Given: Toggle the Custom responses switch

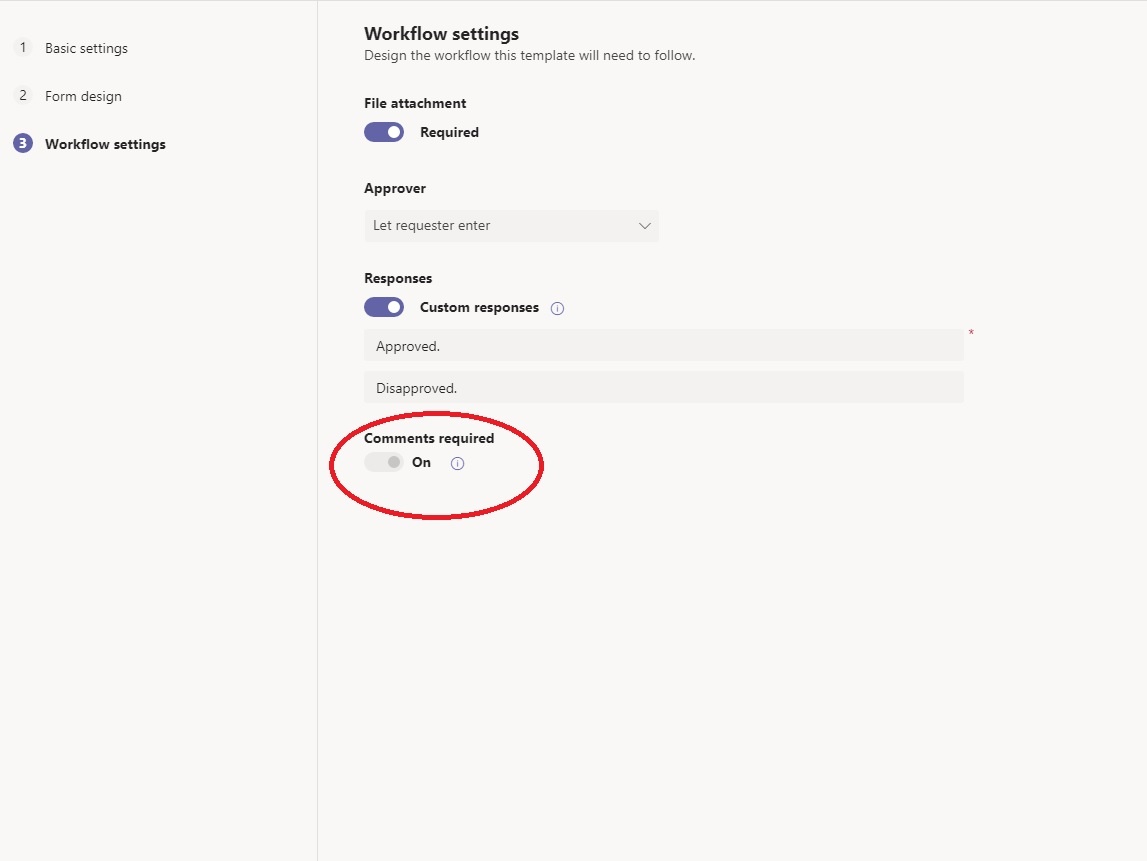Looking at the screenshot, I should tap(384, 307).
